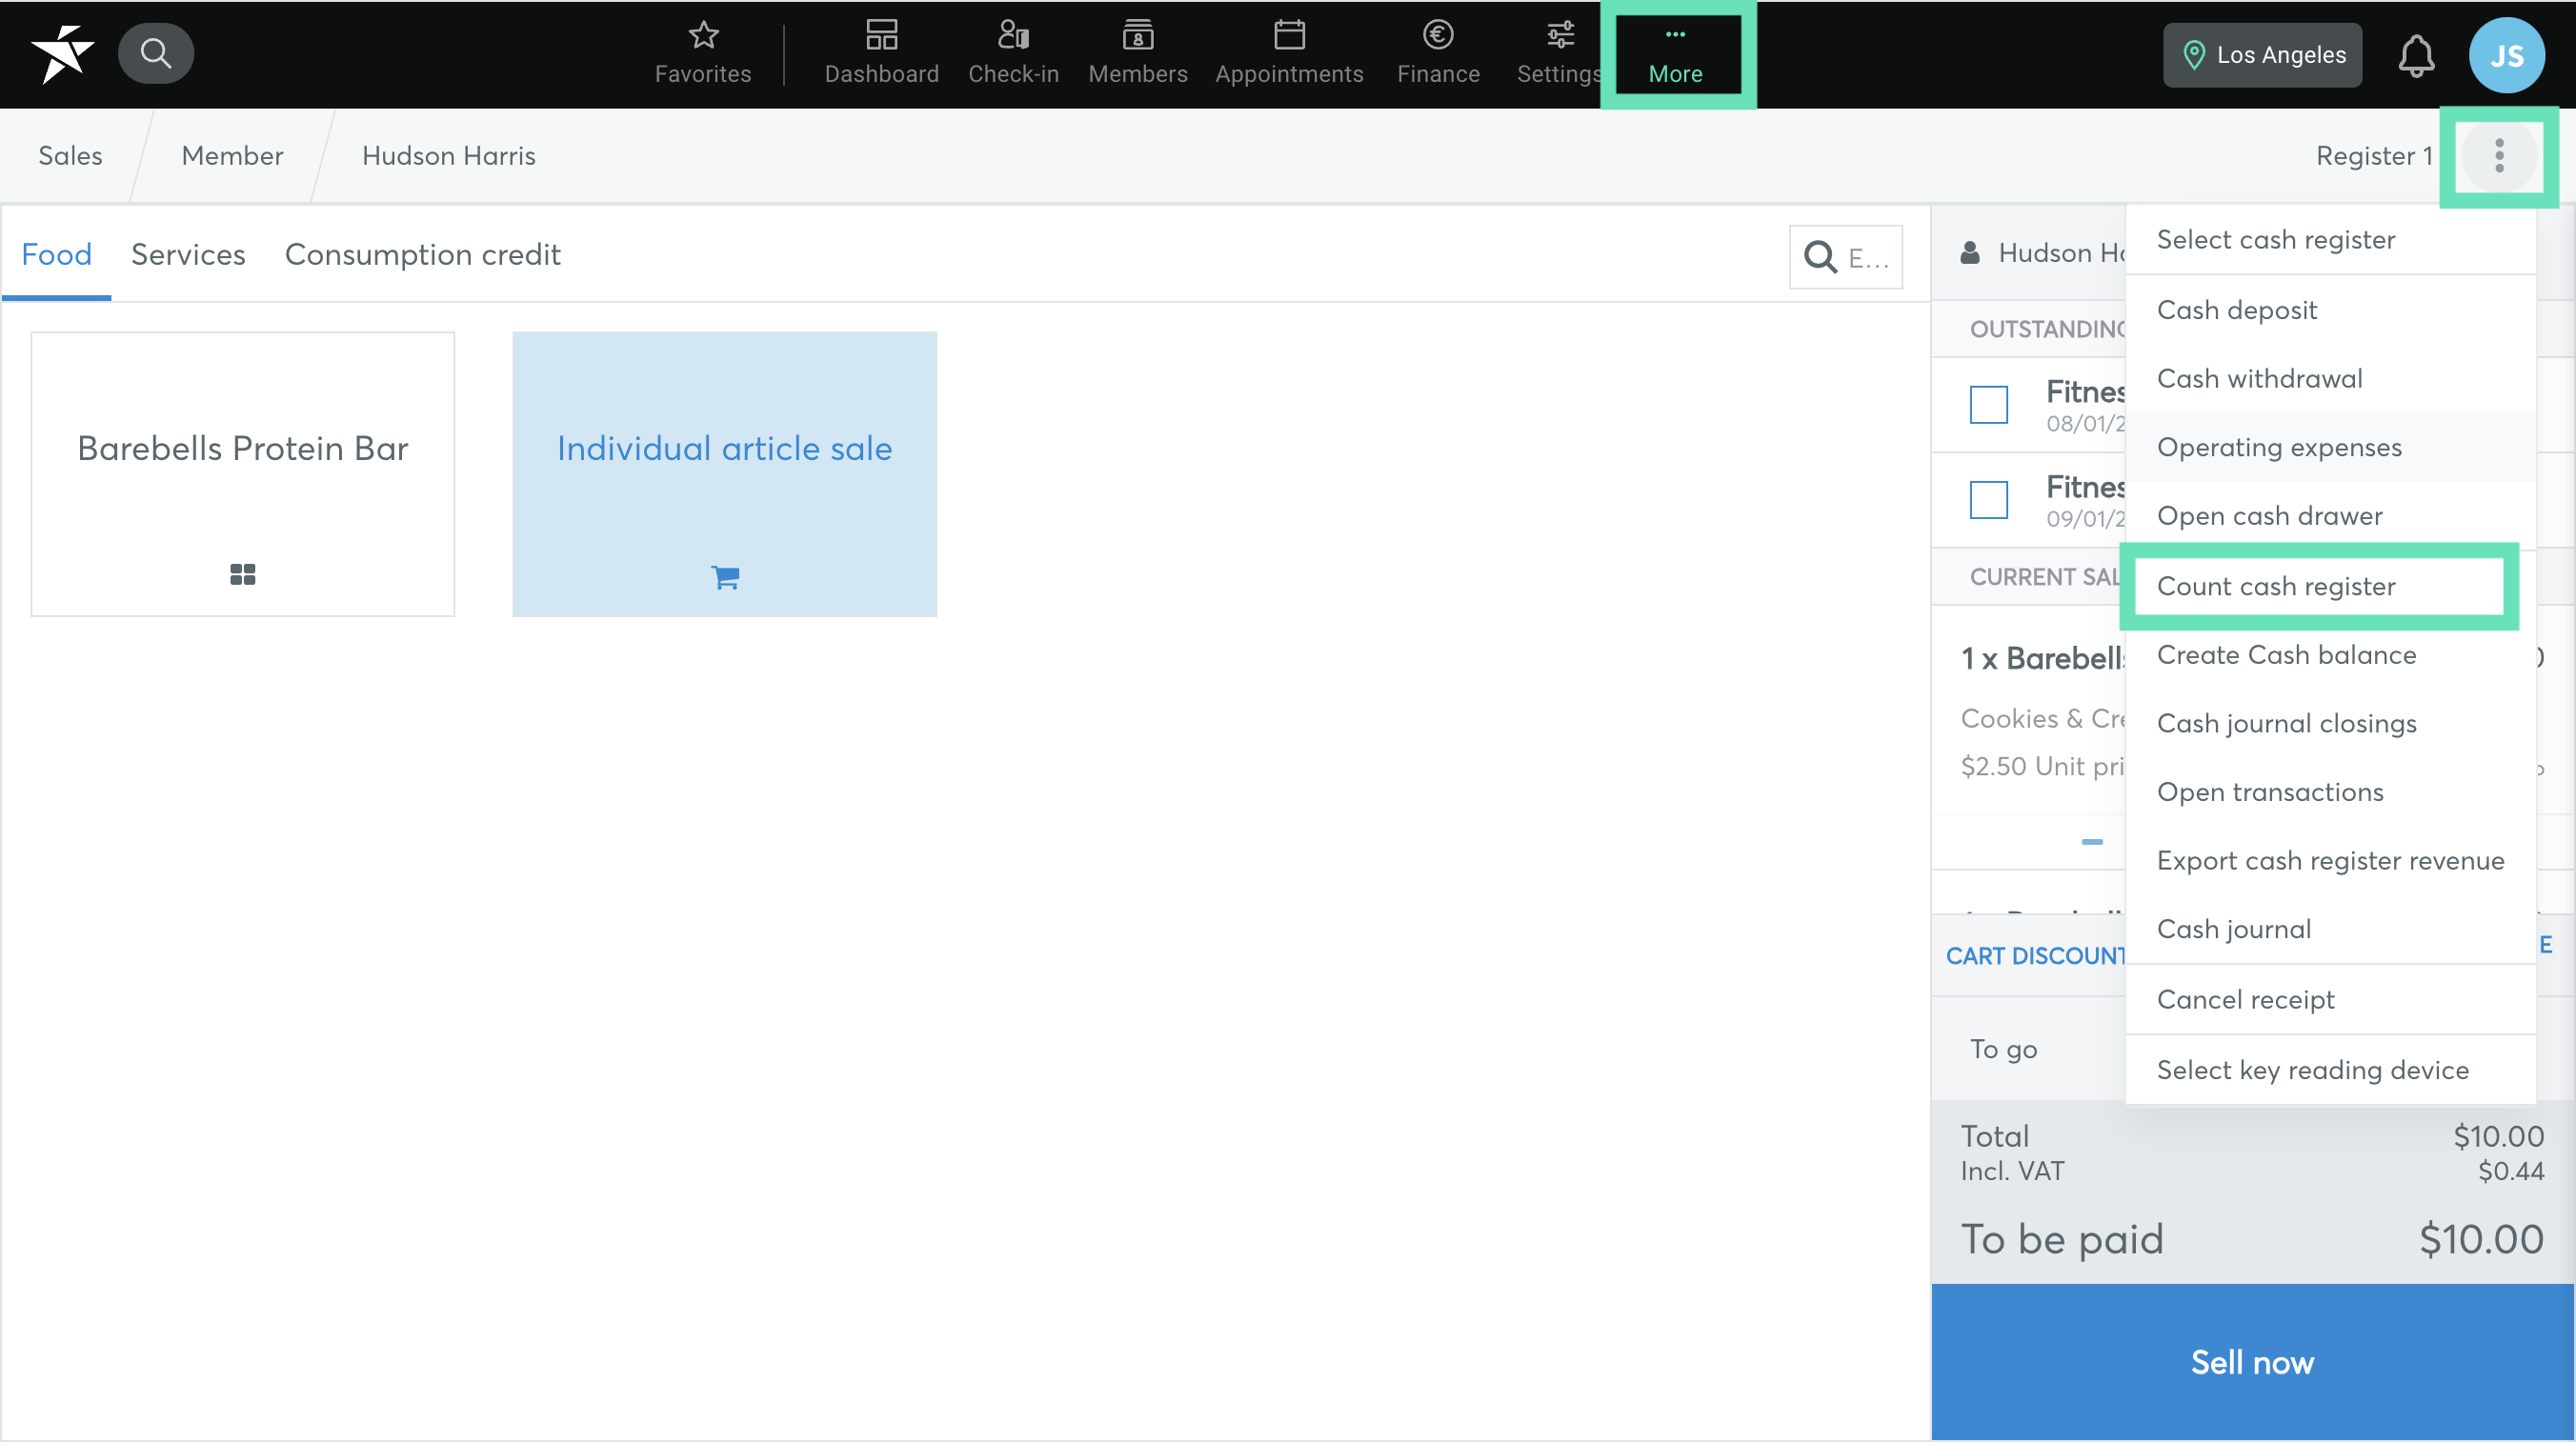
Task: Click the CART DISCOUNT link
Action: click(2036, 956)
